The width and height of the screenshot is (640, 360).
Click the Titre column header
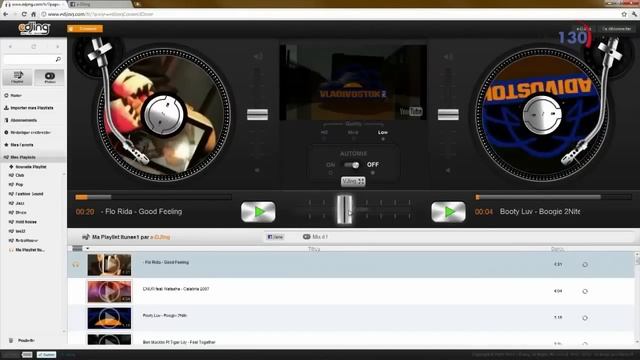click(314, 249)
